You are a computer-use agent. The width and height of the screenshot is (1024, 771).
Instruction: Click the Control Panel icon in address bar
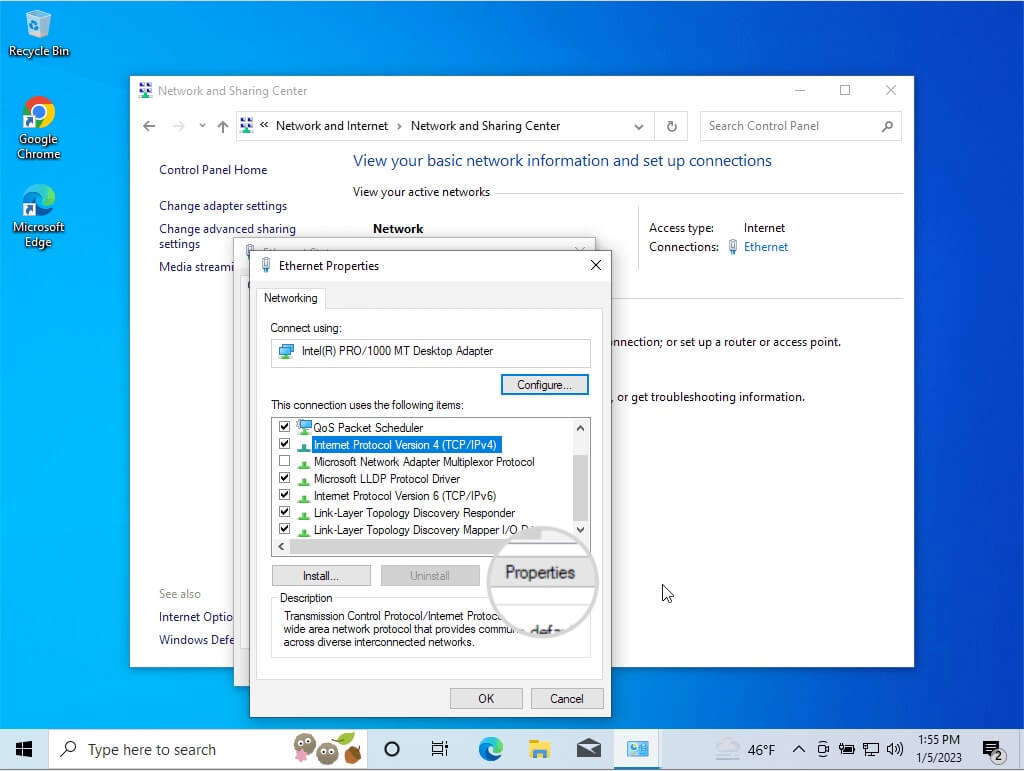[x=246, y=125]
